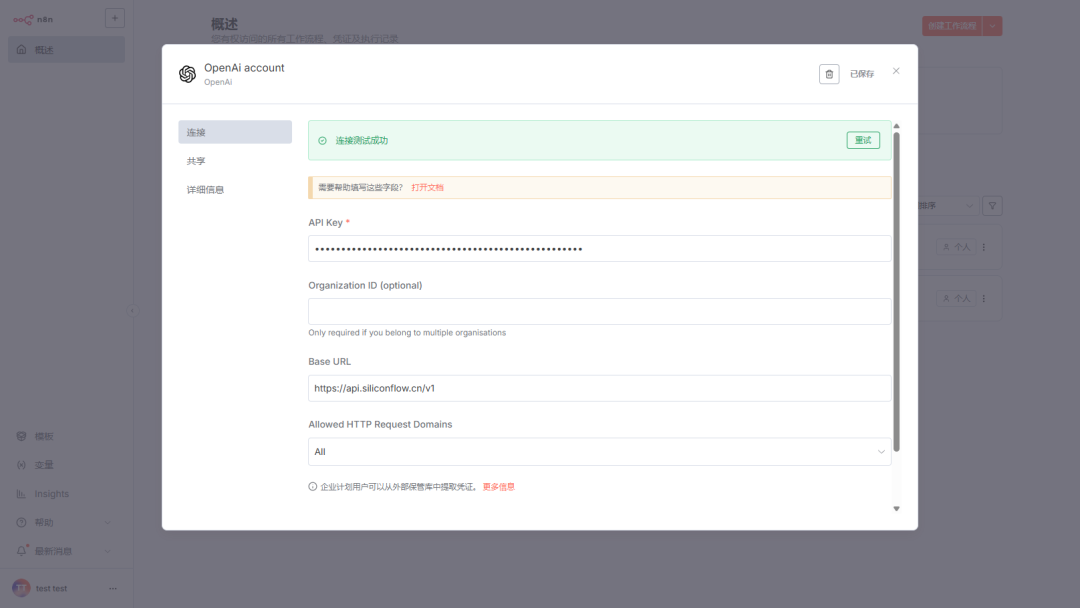Expand the 最新消息 sidebar menu
The width and height of the screenshot is (1080, 608).
pos(66,552)
